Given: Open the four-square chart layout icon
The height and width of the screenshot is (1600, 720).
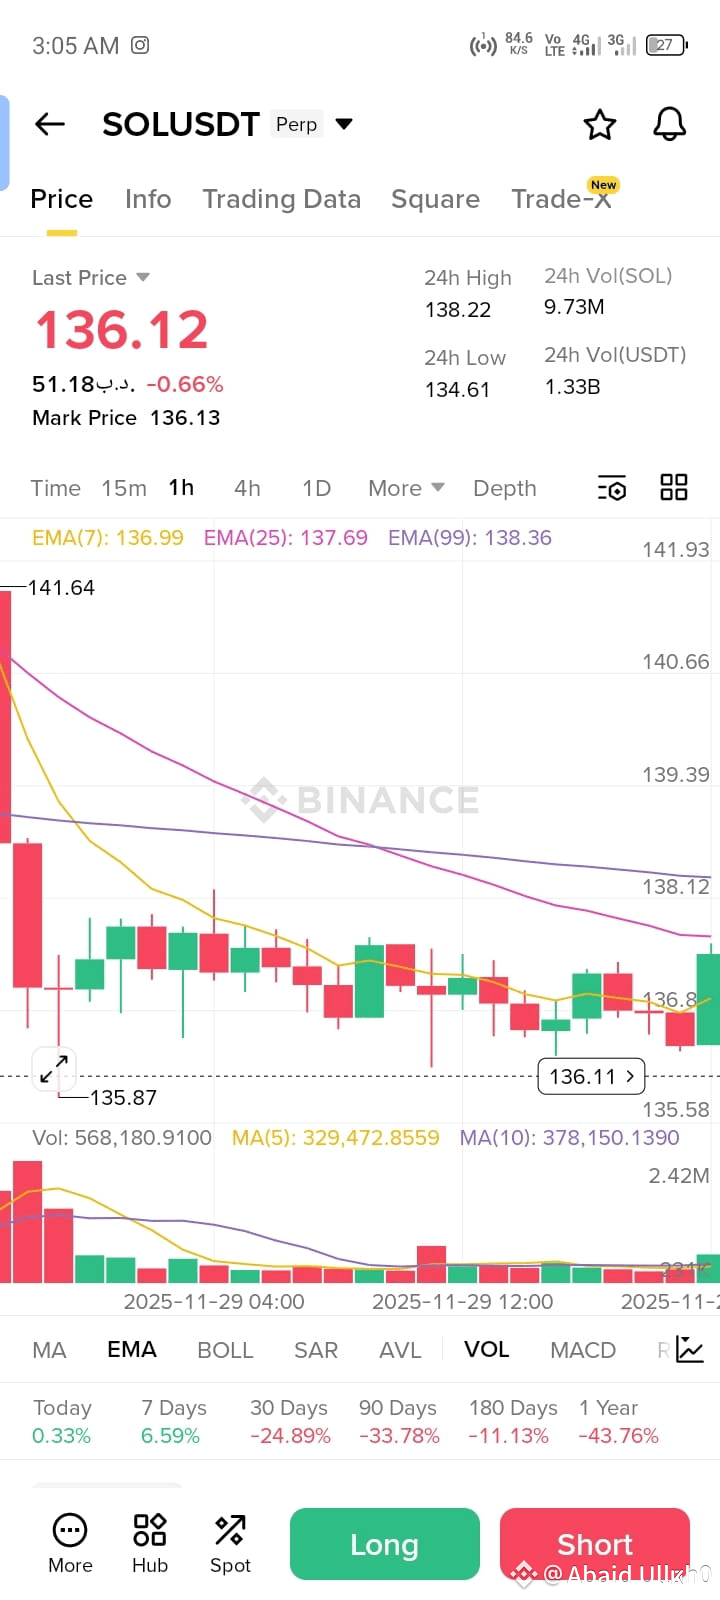Looking at the screenshot, I should pos(674,488).
